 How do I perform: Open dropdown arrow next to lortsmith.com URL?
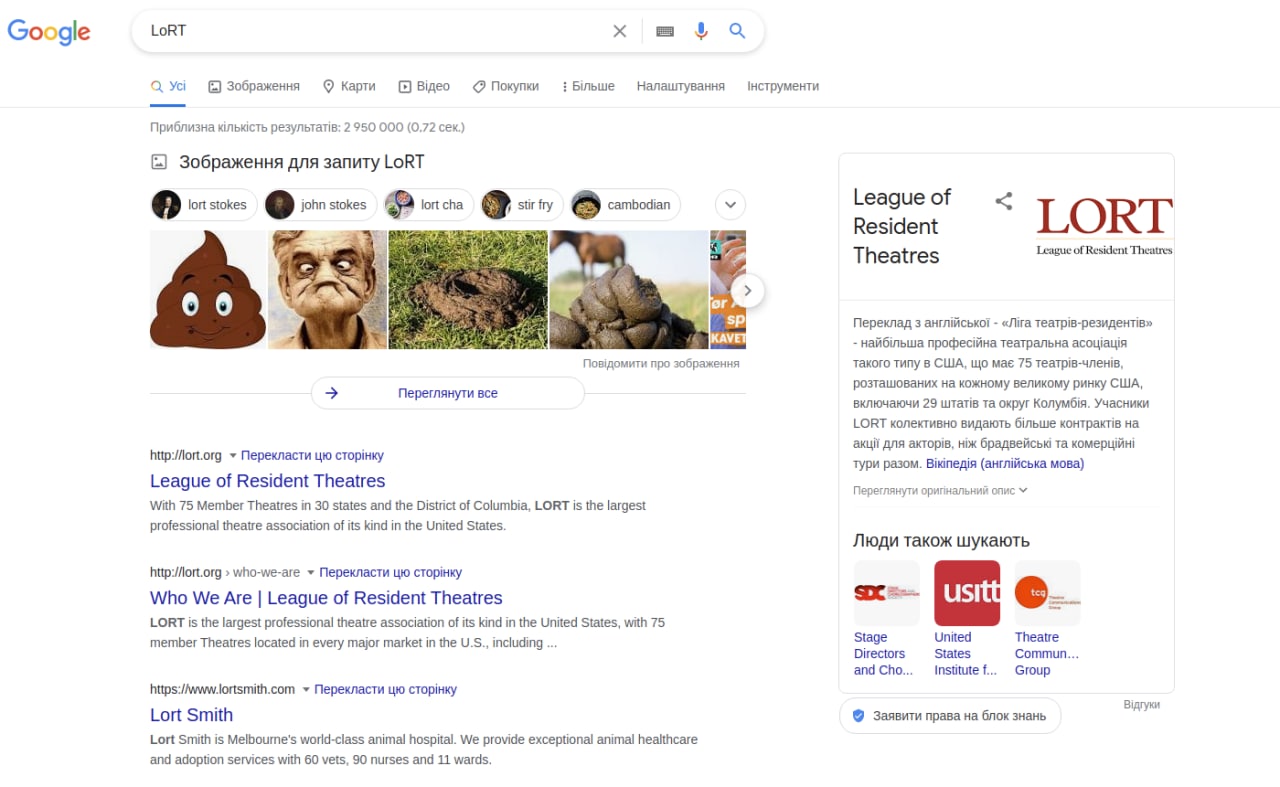[x=306, y=690]
